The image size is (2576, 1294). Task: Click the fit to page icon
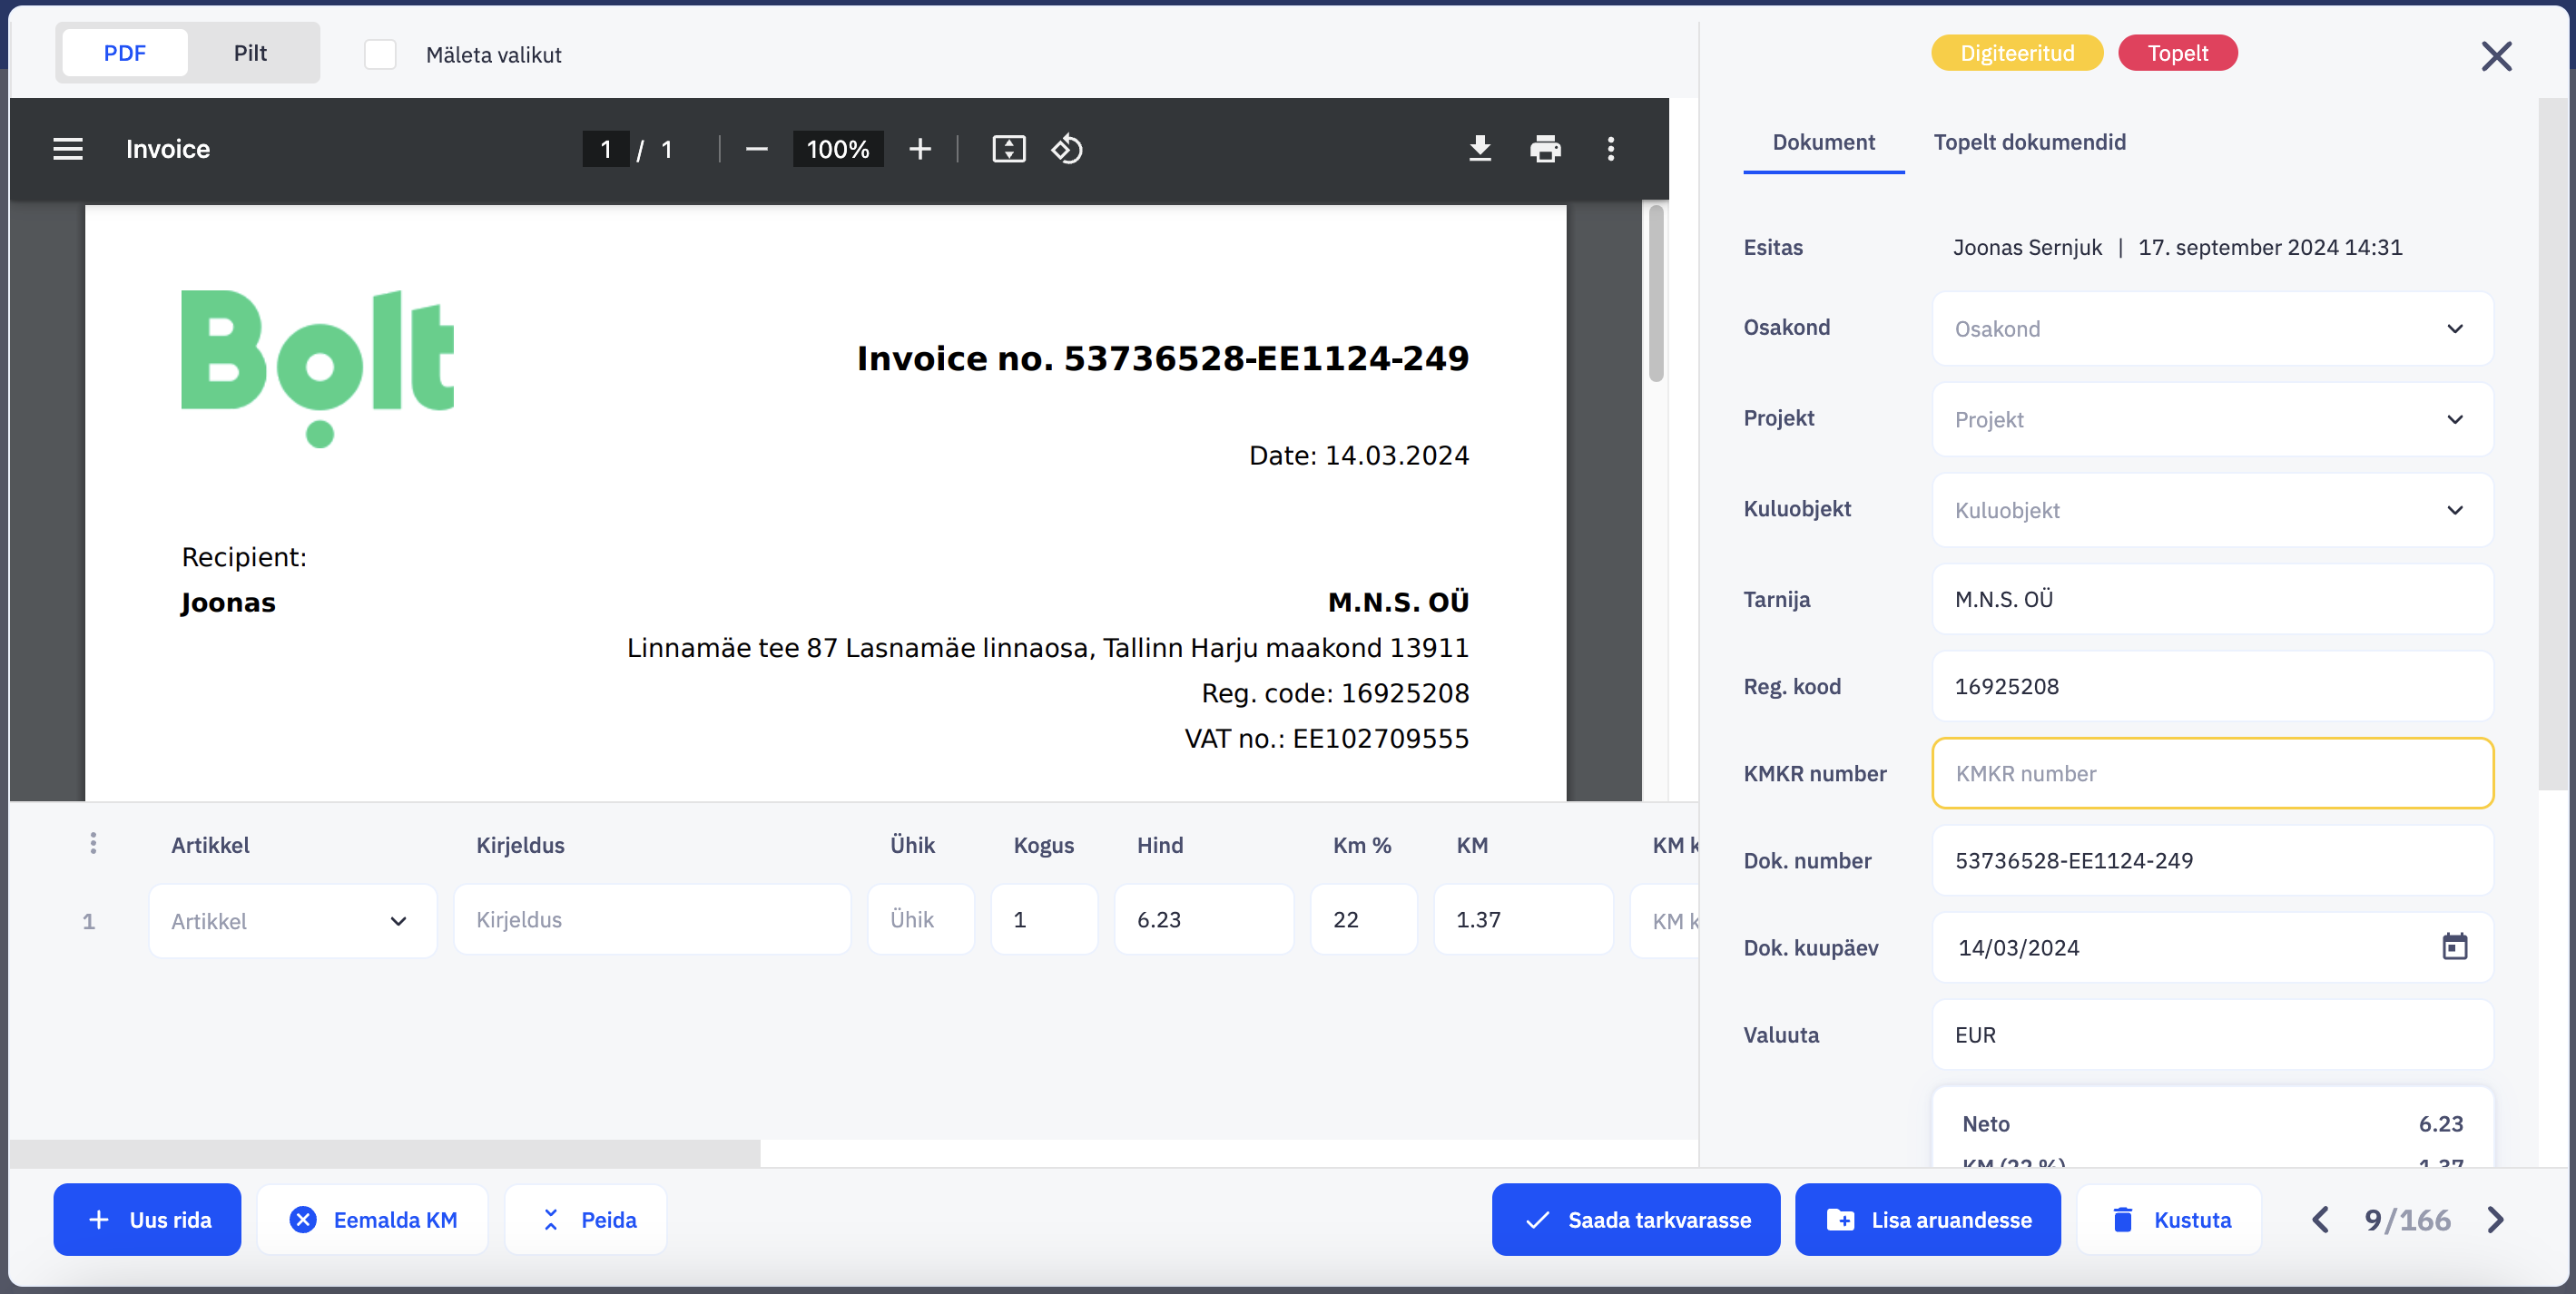pos(1008,149)
